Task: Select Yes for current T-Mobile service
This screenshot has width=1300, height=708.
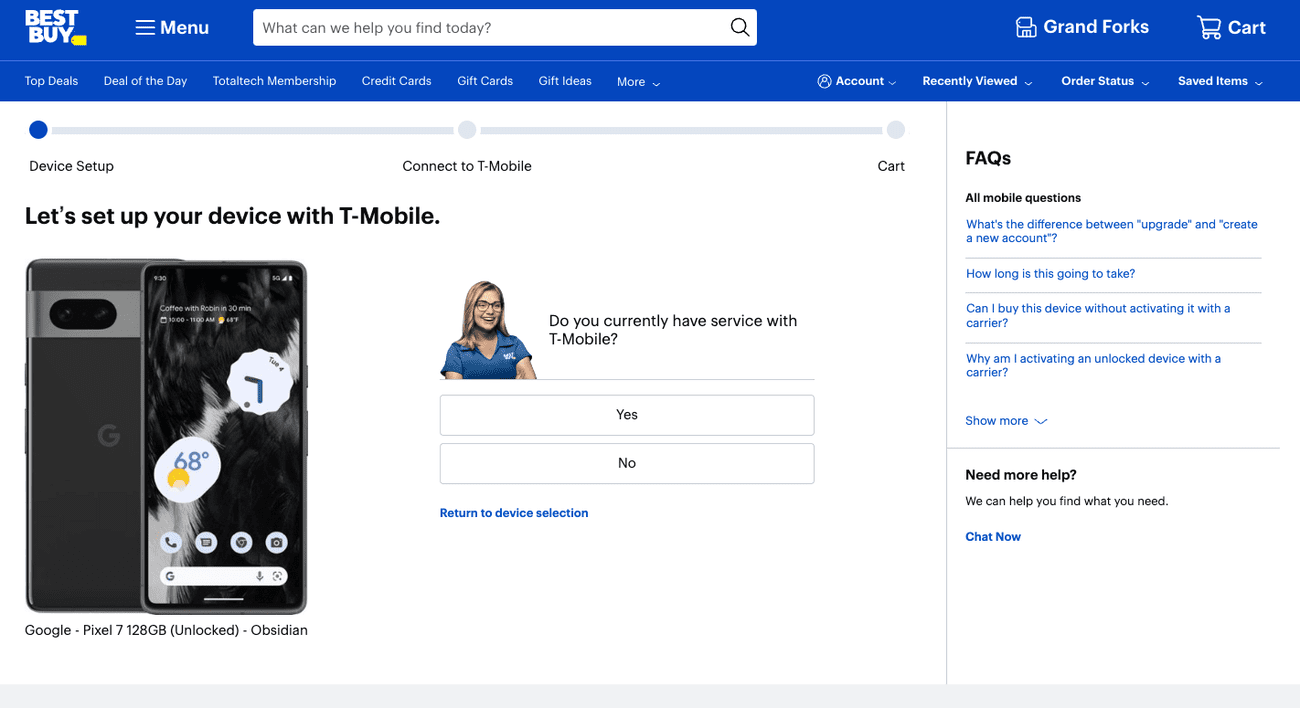Action: [x=627, y=414]
